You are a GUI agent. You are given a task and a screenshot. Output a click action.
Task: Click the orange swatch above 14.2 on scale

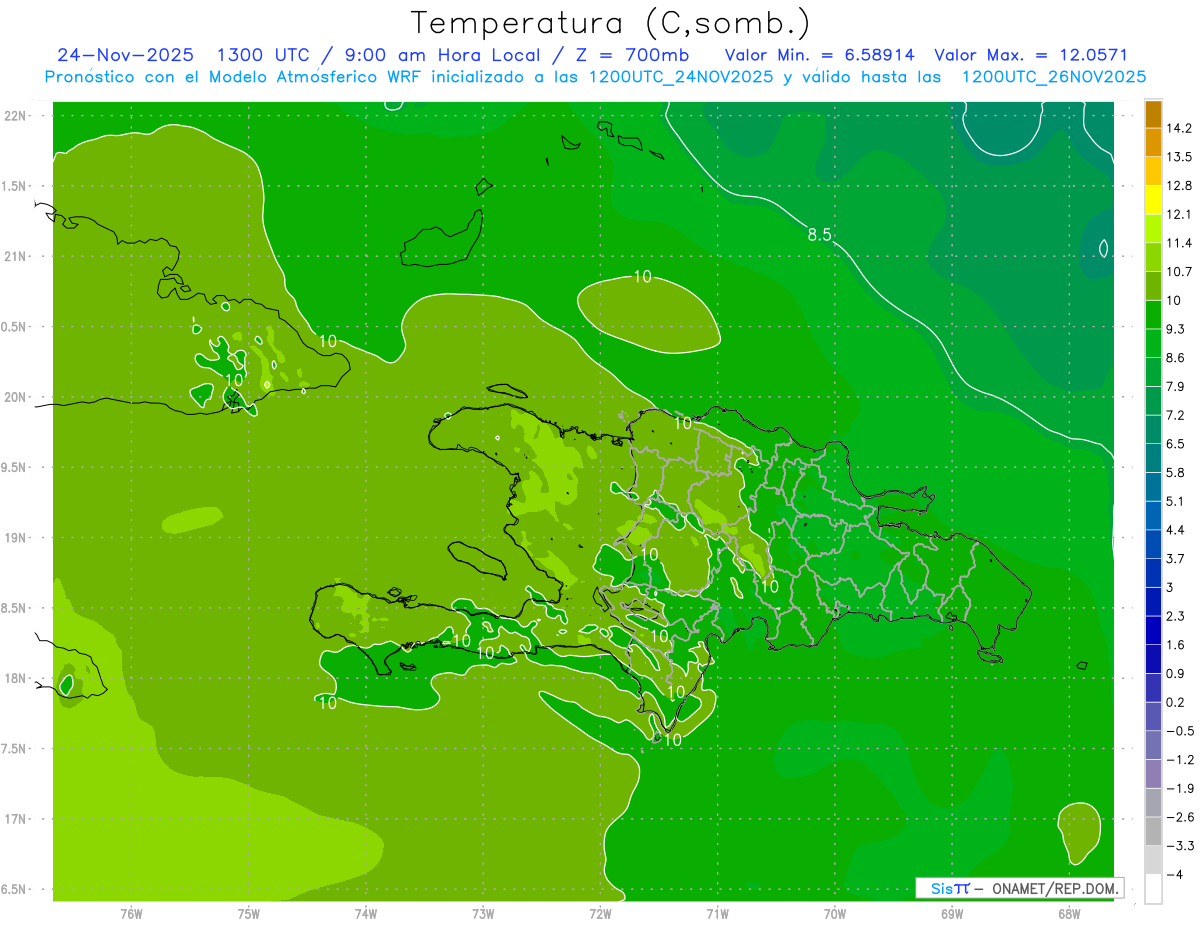coord(1153,114)
